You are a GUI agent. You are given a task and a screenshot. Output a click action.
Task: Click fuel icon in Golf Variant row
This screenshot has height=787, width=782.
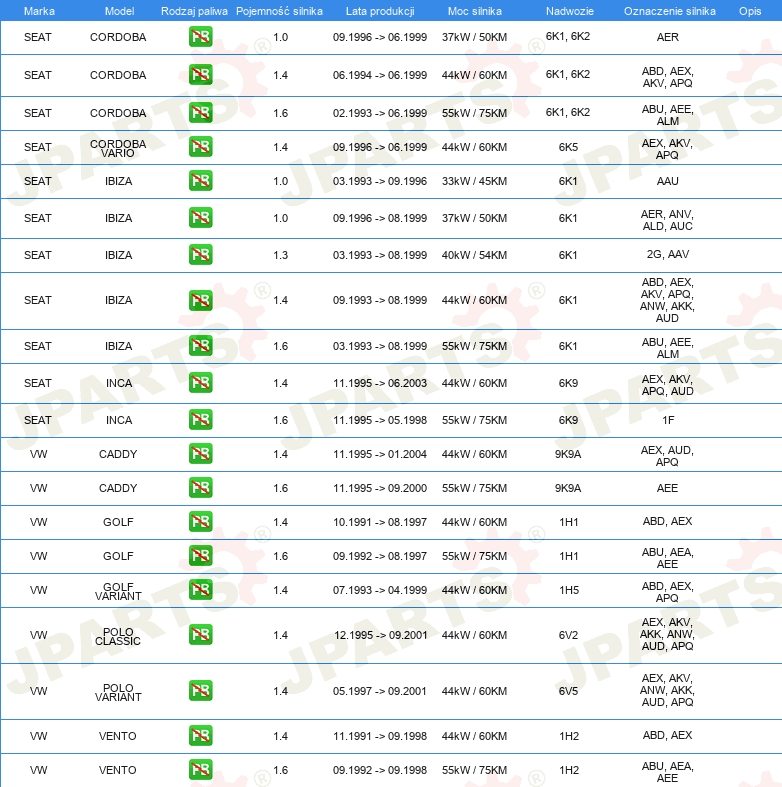[201, 589]
